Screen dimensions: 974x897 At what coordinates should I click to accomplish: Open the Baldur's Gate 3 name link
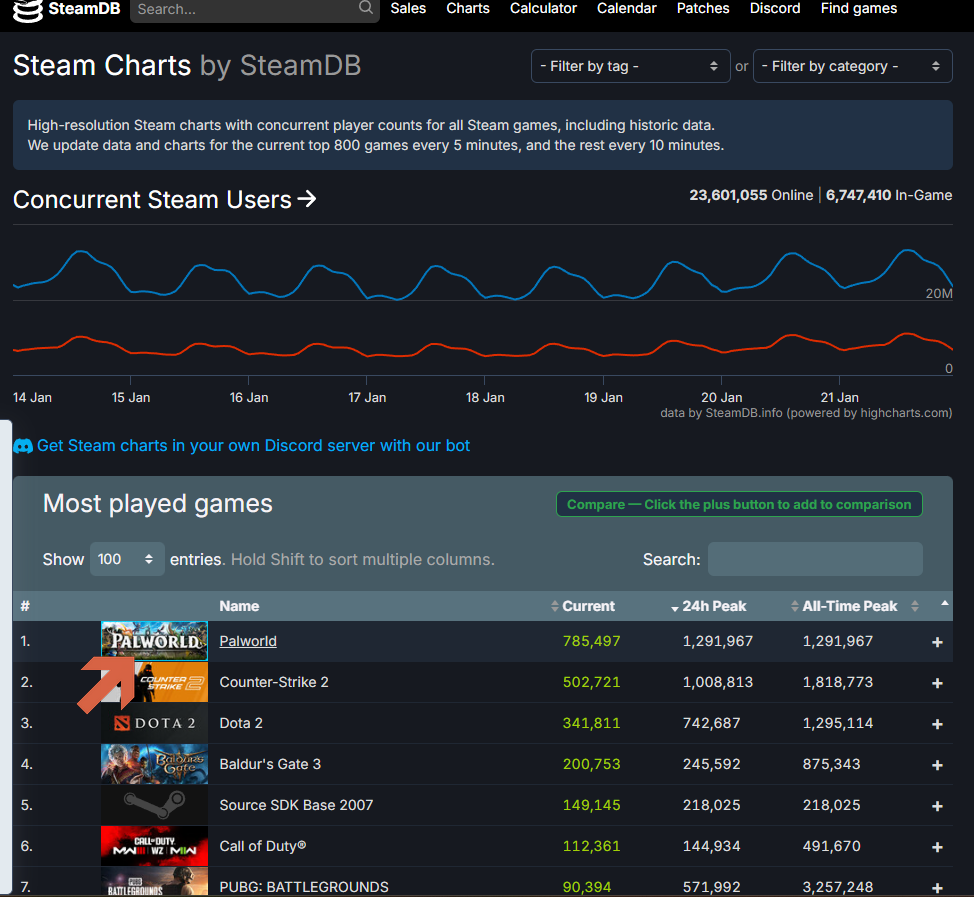tap(270, 764)
